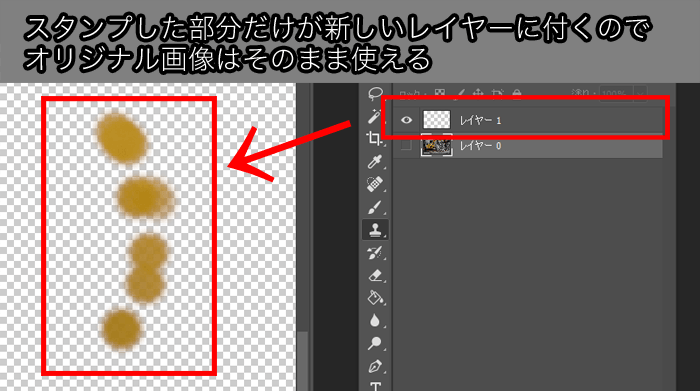Screen dimensions: 700x391
Task: Select the Clone Stamp tool
Action: [375, 230]
